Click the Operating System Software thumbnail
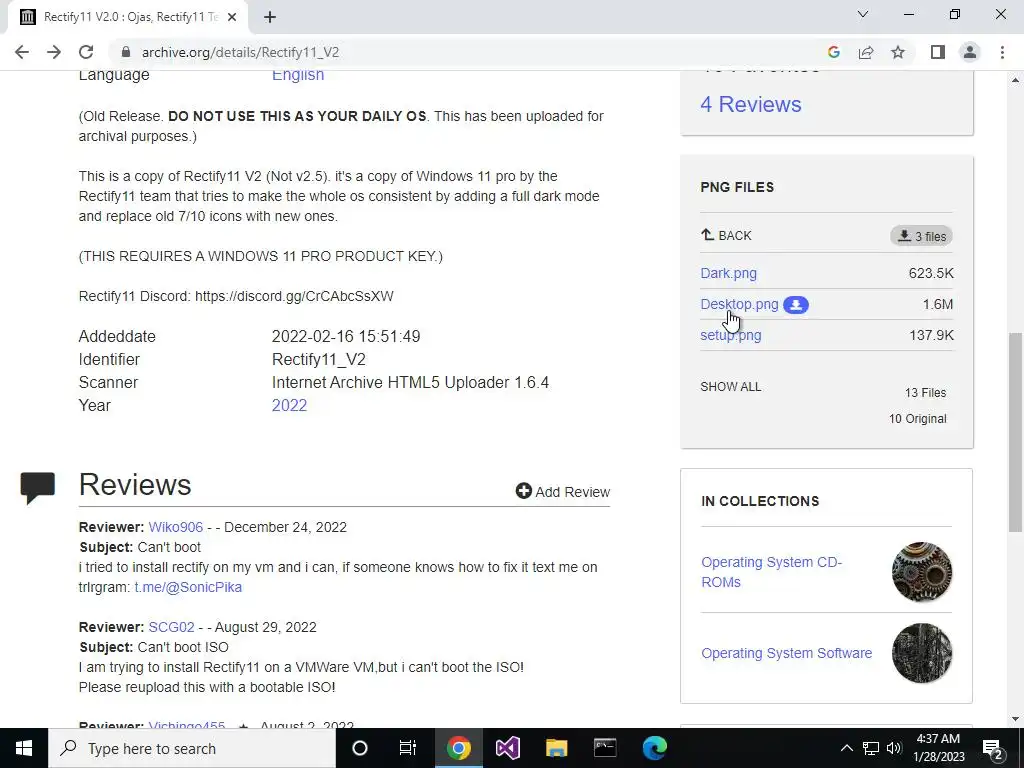 (921, 653)
